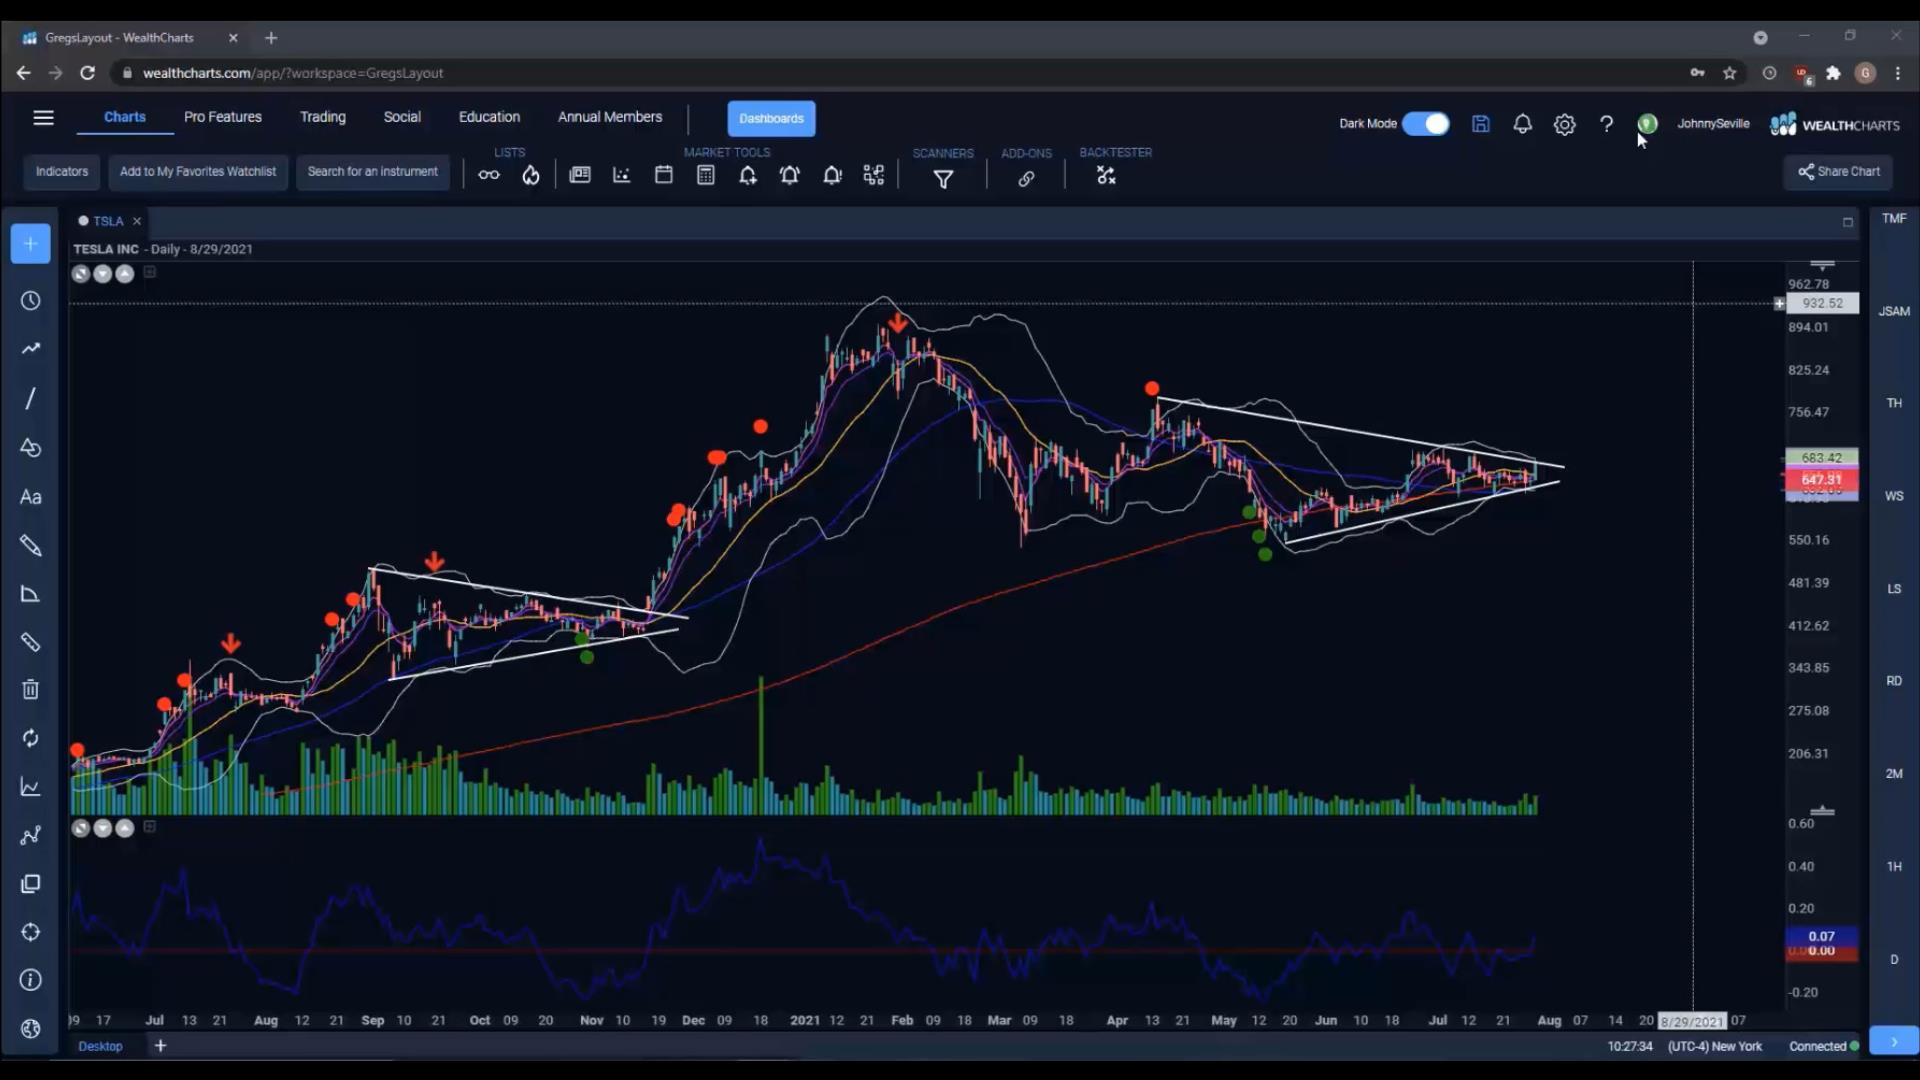Open the heatmap grid market tool

coord(874,176)
